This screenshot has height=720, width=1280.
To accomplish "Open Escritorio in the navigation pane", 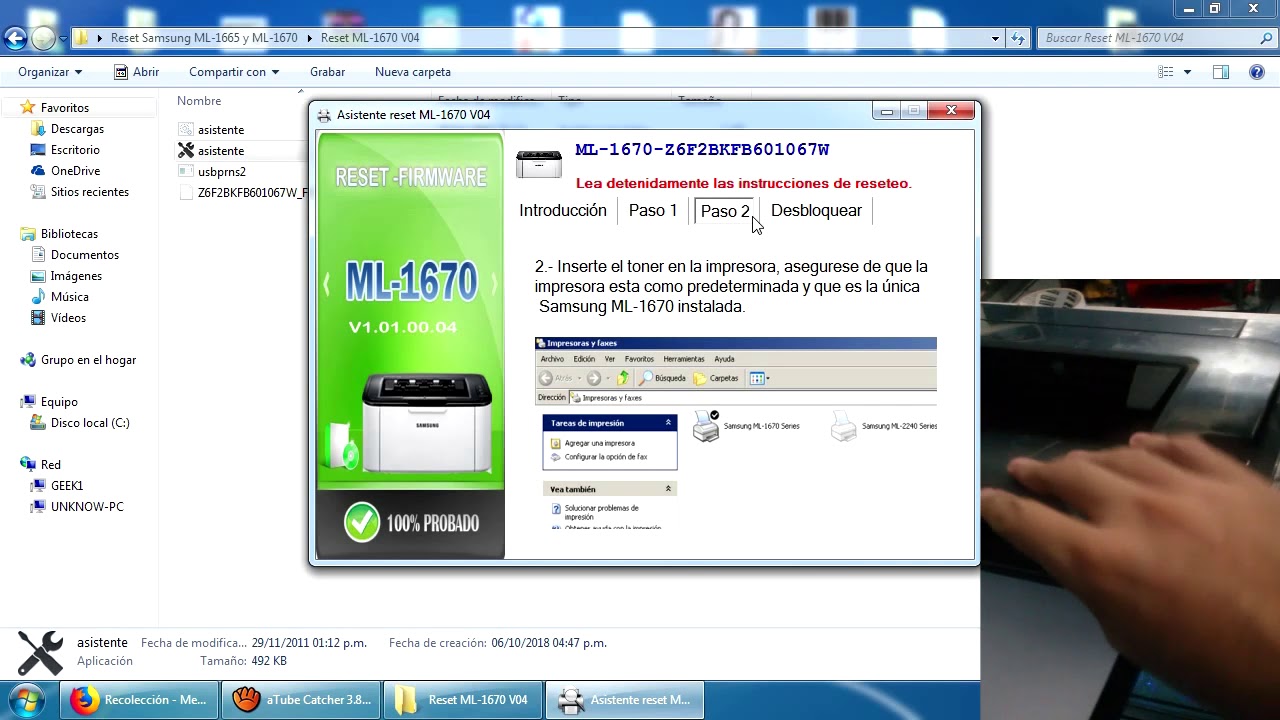I will 75,150.
